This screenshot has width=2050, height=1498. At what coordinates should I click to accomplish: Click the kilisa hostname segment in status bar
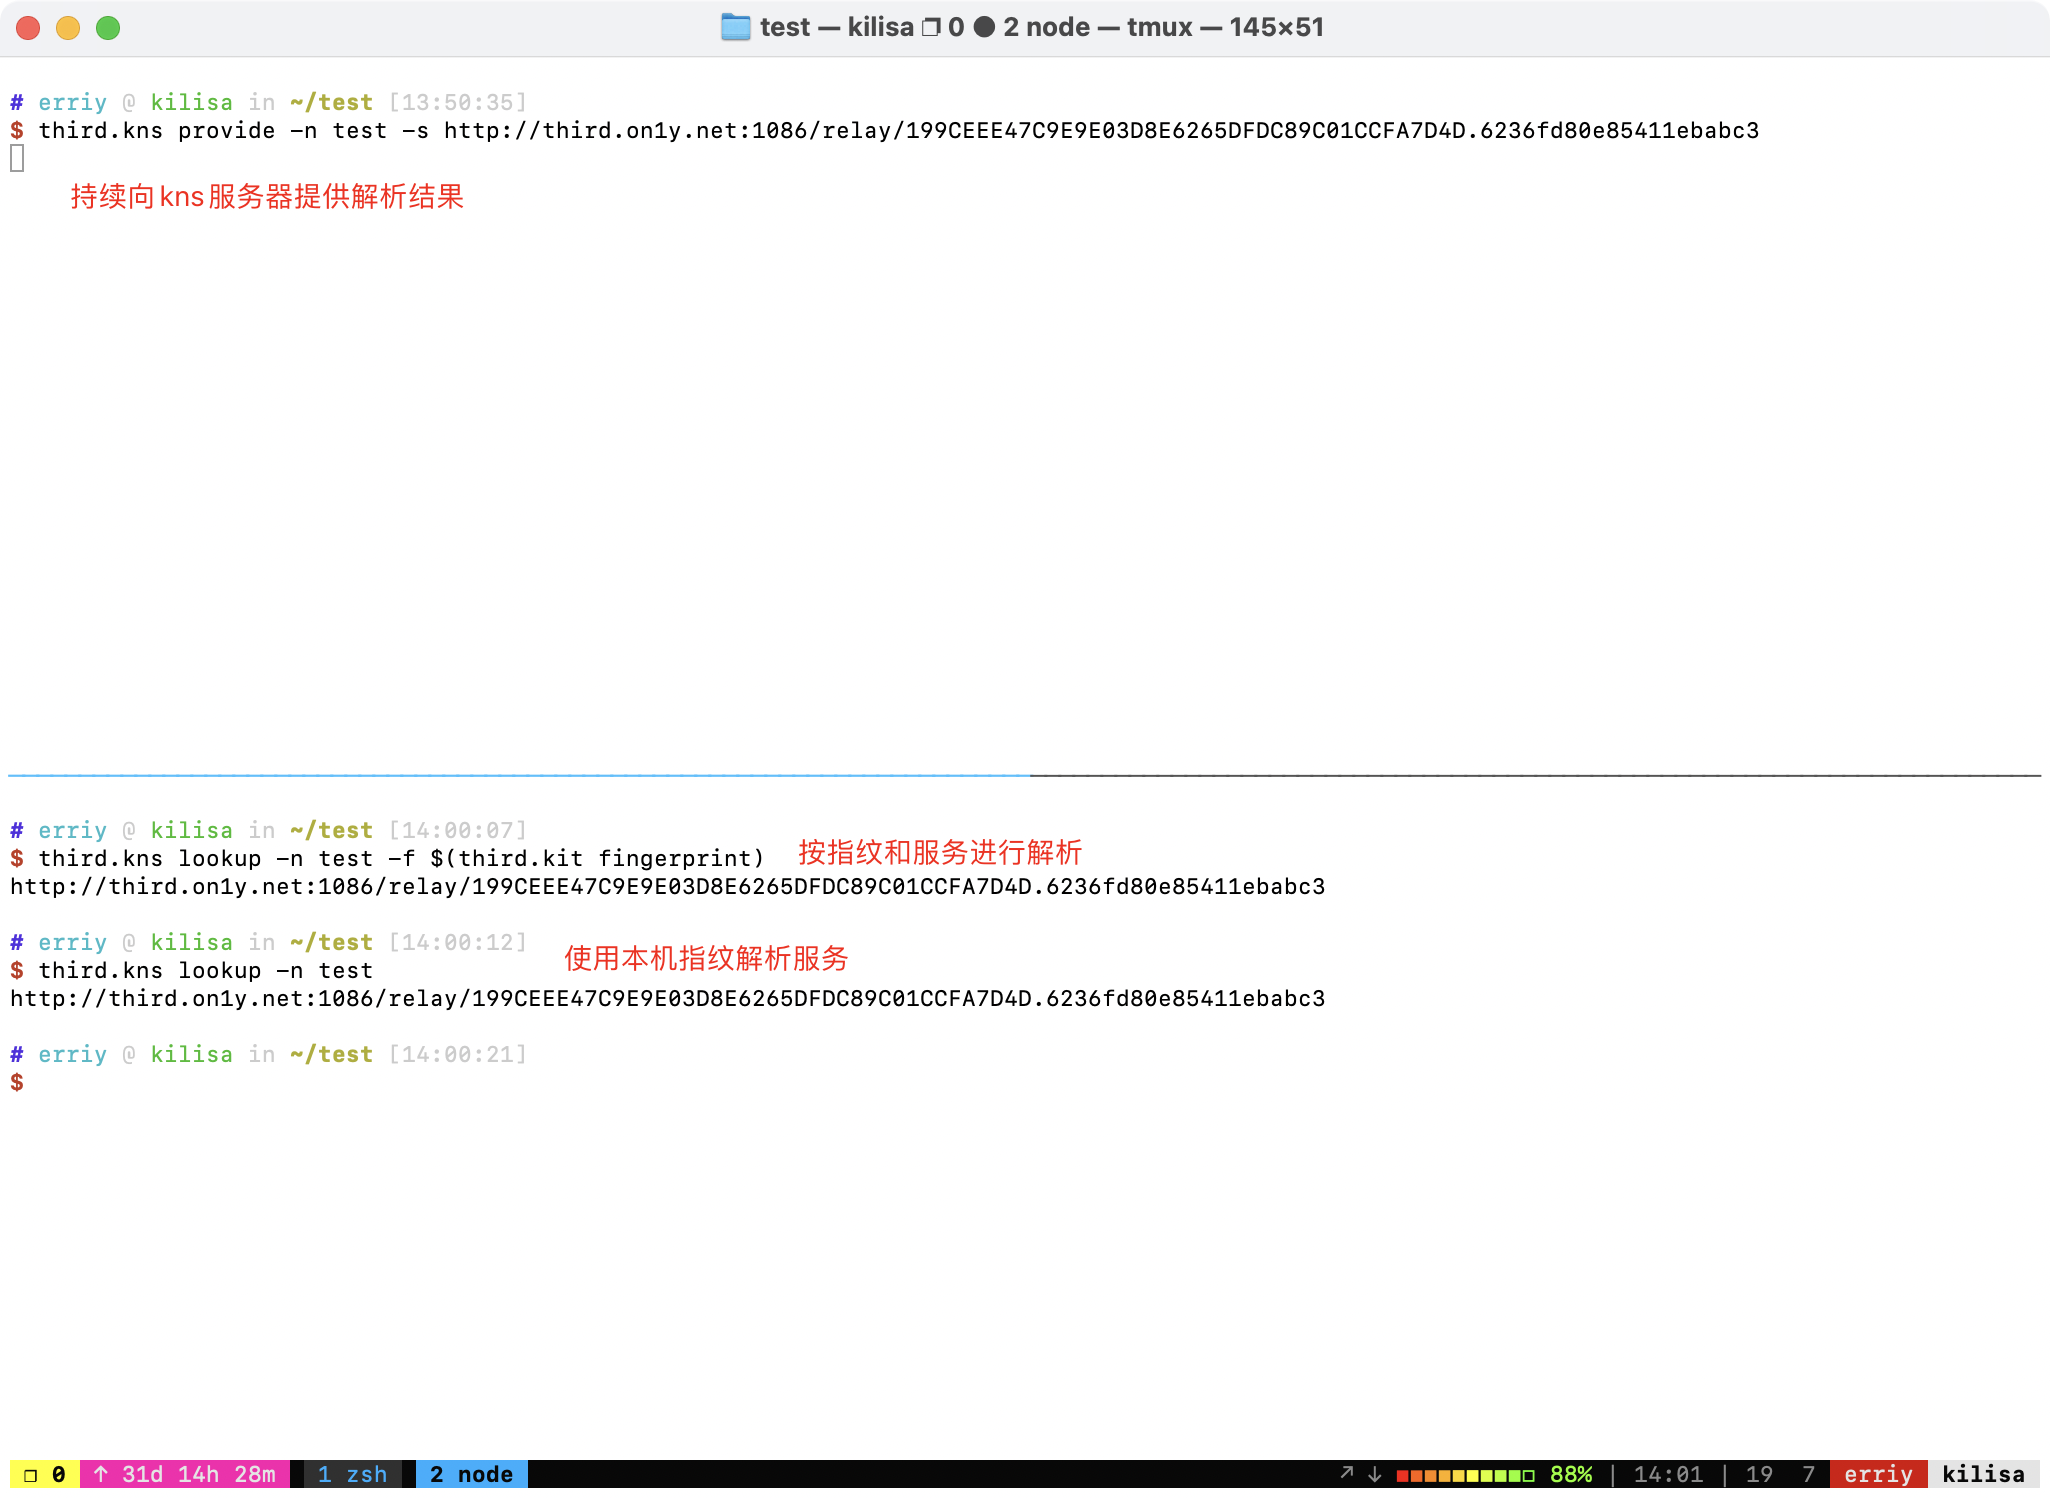[1982, 1474]
